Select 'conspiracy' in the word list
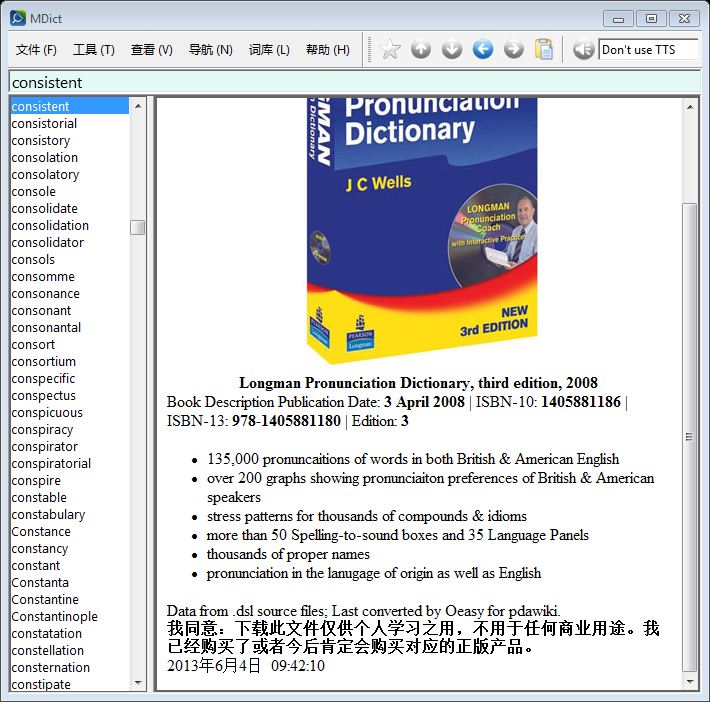The width and height of the screenshot is (710, 702). [42, 430]
